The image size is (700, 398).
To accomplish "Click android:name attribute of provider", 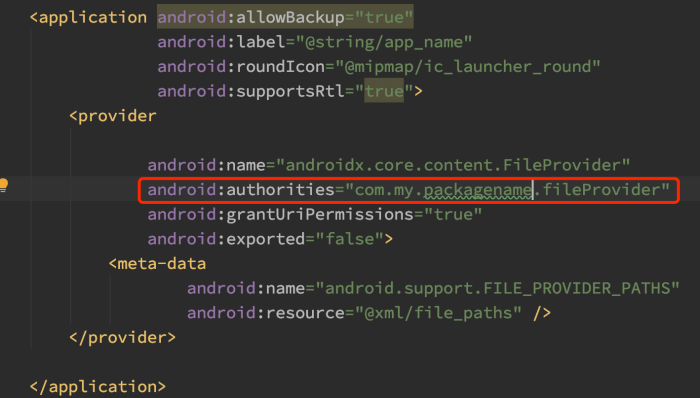I will (207, 165).
